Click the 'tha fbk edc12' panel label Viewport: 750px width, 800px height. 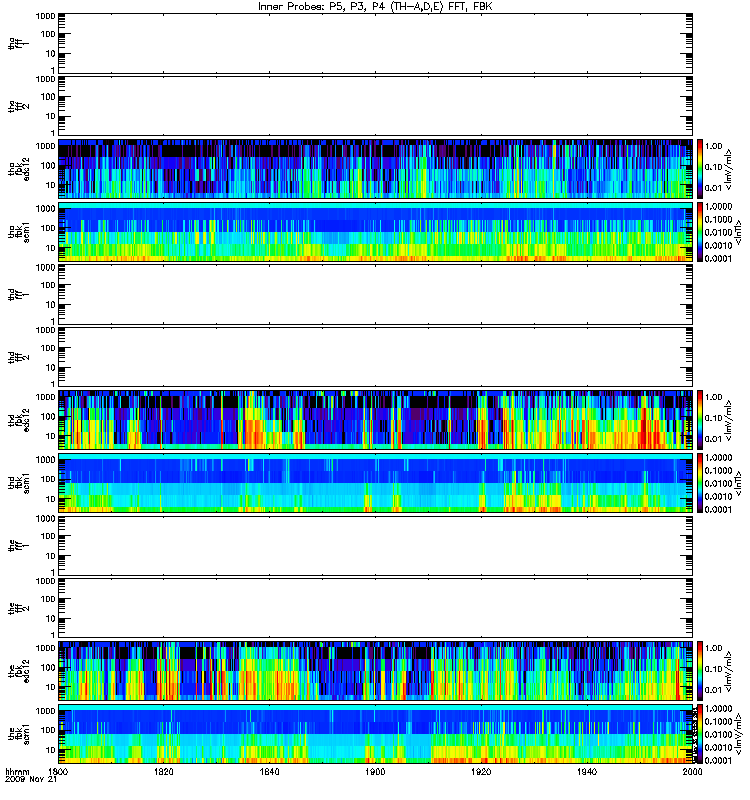coord(18,169)
